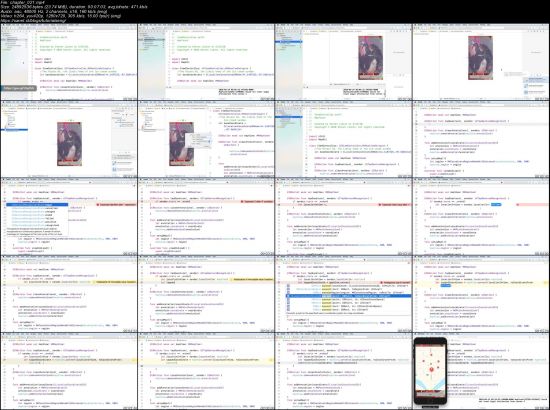Viewport: 550px width, 410px height.
Task: Open the thumbnail showing the iPhone simulator map
Action: pyautogui.click(x=481, y=371)
